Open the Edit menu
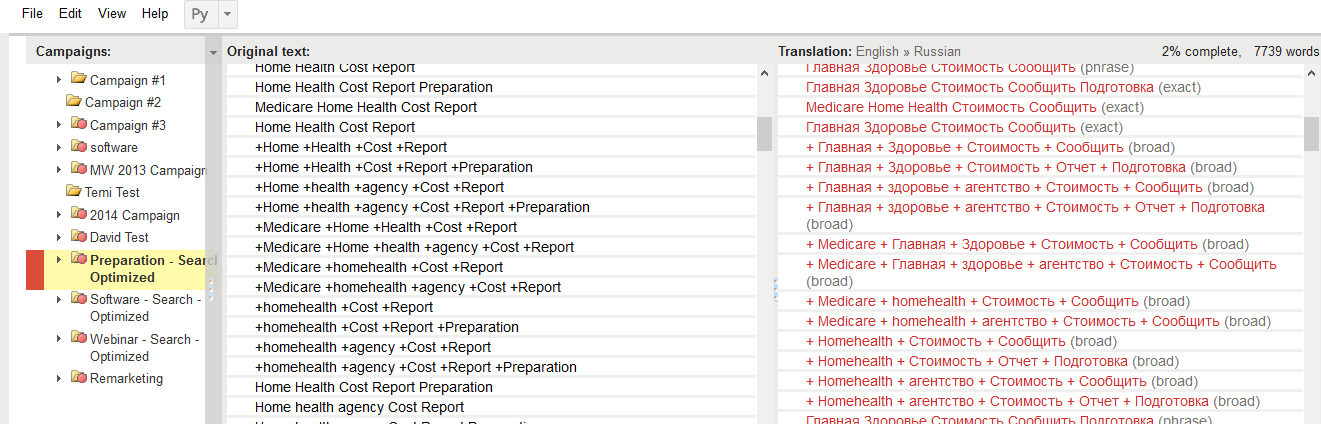This screenshot has height=424, width=1321. 70,14
